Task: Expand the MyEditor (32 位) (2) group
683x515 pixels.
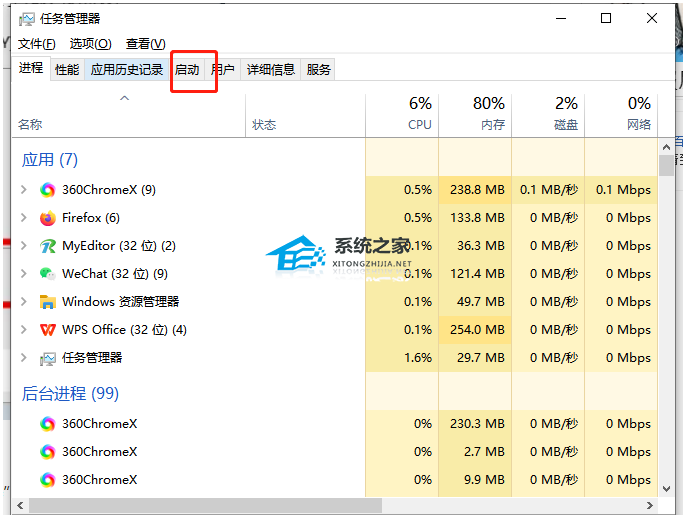Action: click(x=24, y=246)
